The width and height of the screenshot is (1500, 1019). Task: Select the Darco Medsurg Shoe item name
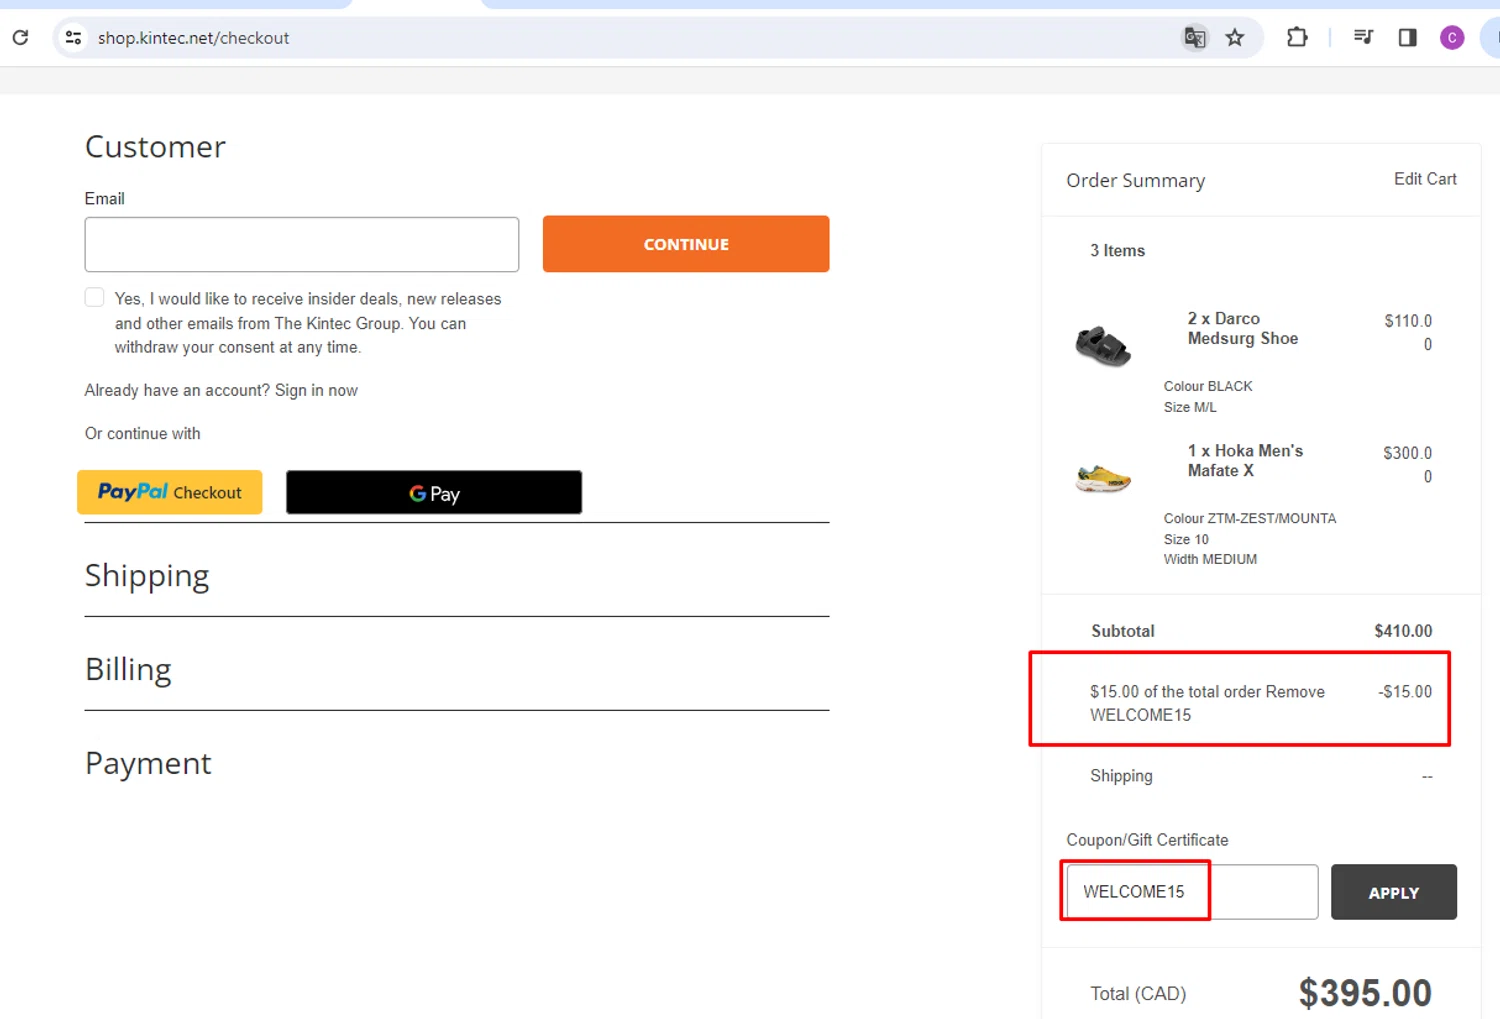pyautogui.click(x=1243, y=328)
